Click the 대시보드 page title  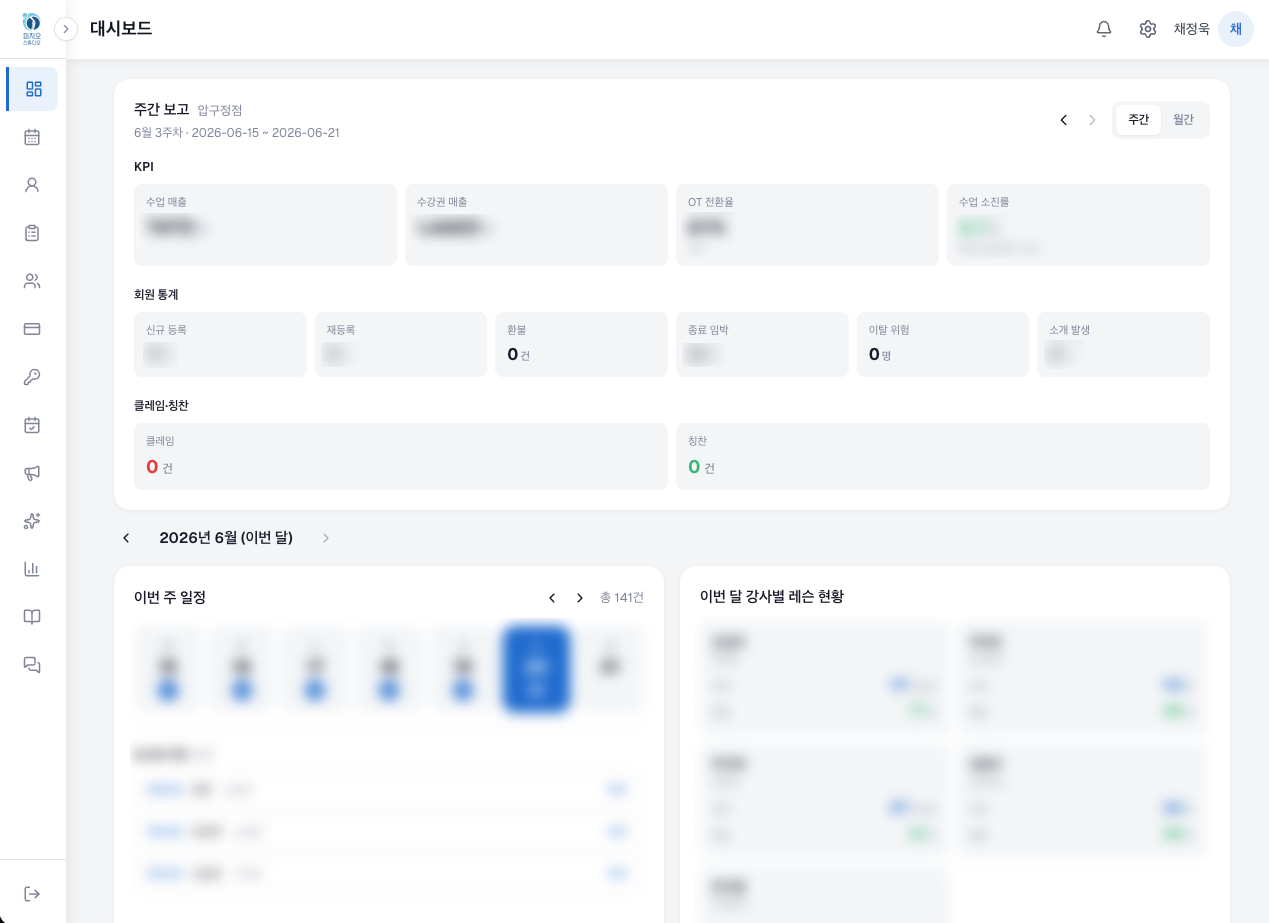(x=121, y=29)
